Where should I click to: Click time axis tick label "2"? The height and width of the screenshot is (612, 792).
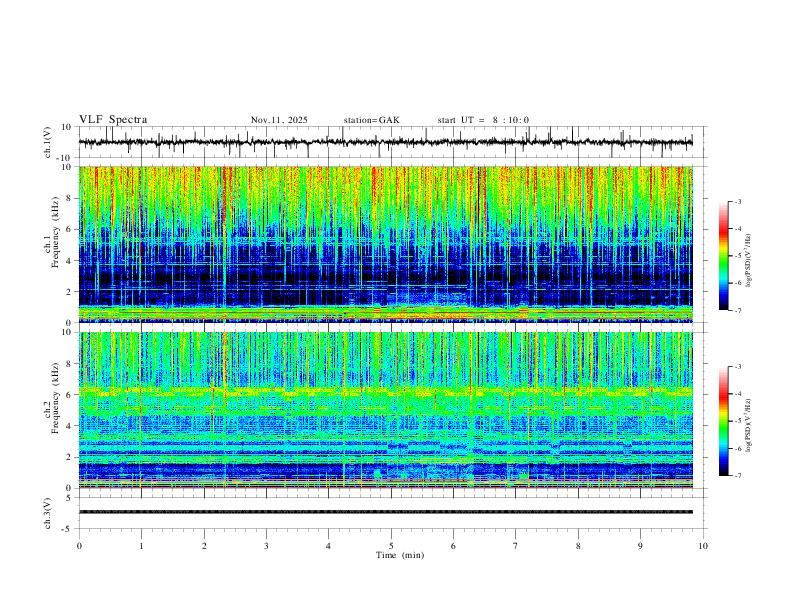204,546
